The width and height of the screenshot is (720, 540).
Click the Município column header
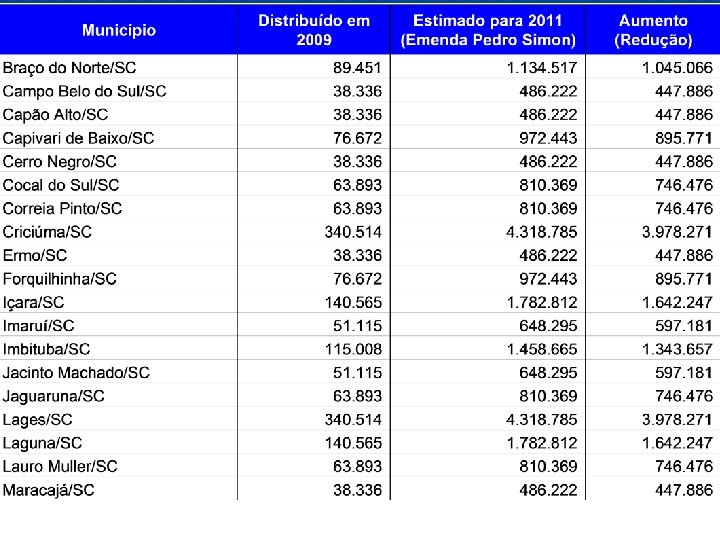pyautogui.click(x=119, y=30)
